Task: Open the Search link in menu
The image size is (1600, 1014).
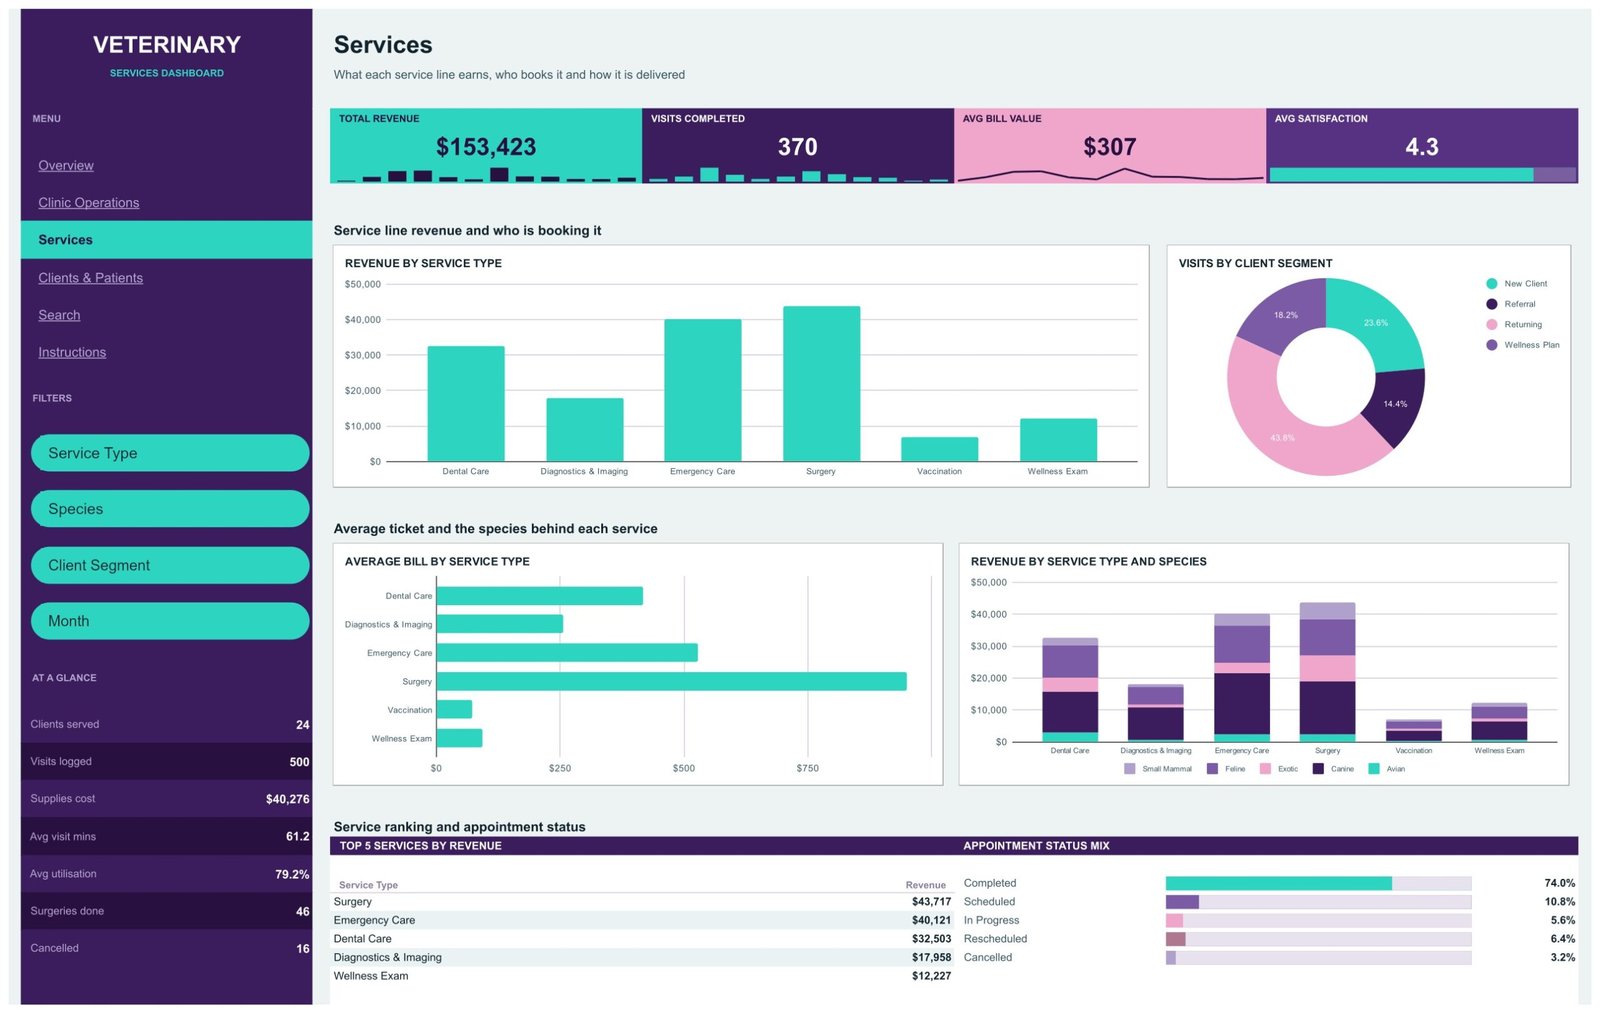Action: point(59,315)
